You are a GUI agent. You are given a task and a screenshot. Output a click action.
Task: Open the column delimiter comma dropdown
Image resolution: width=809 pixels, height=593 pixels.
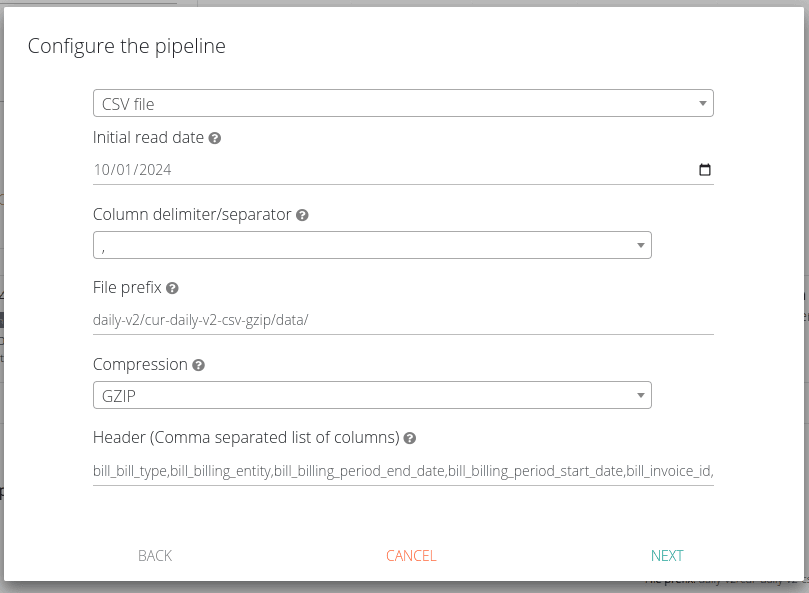[x=372, y=245]
